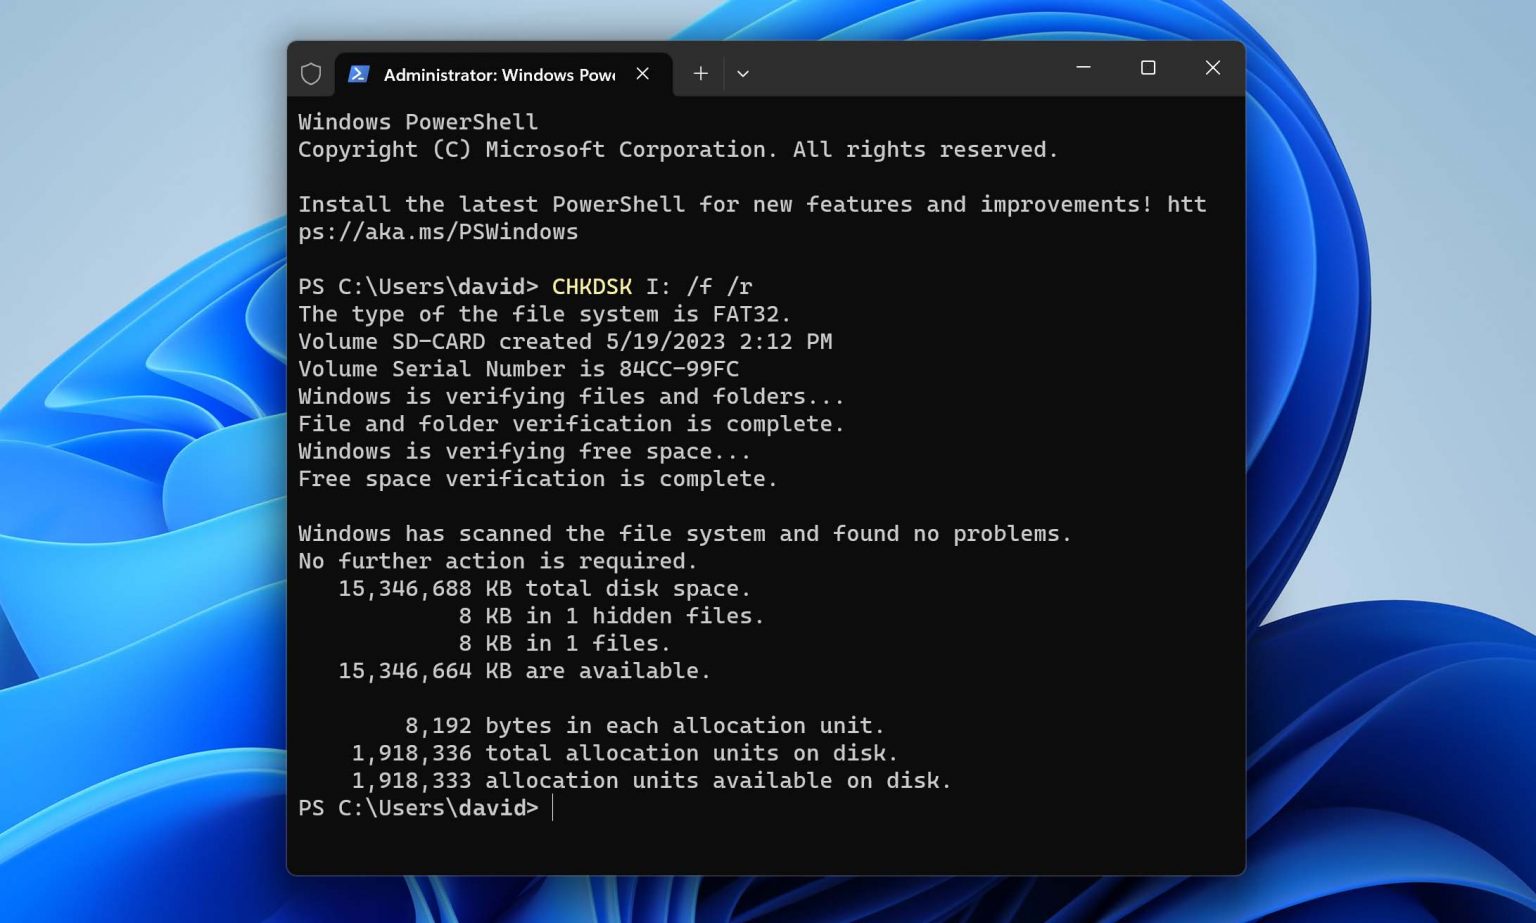Select the Administrator: Windows PowerShell tab

click(x=498, y=75)
